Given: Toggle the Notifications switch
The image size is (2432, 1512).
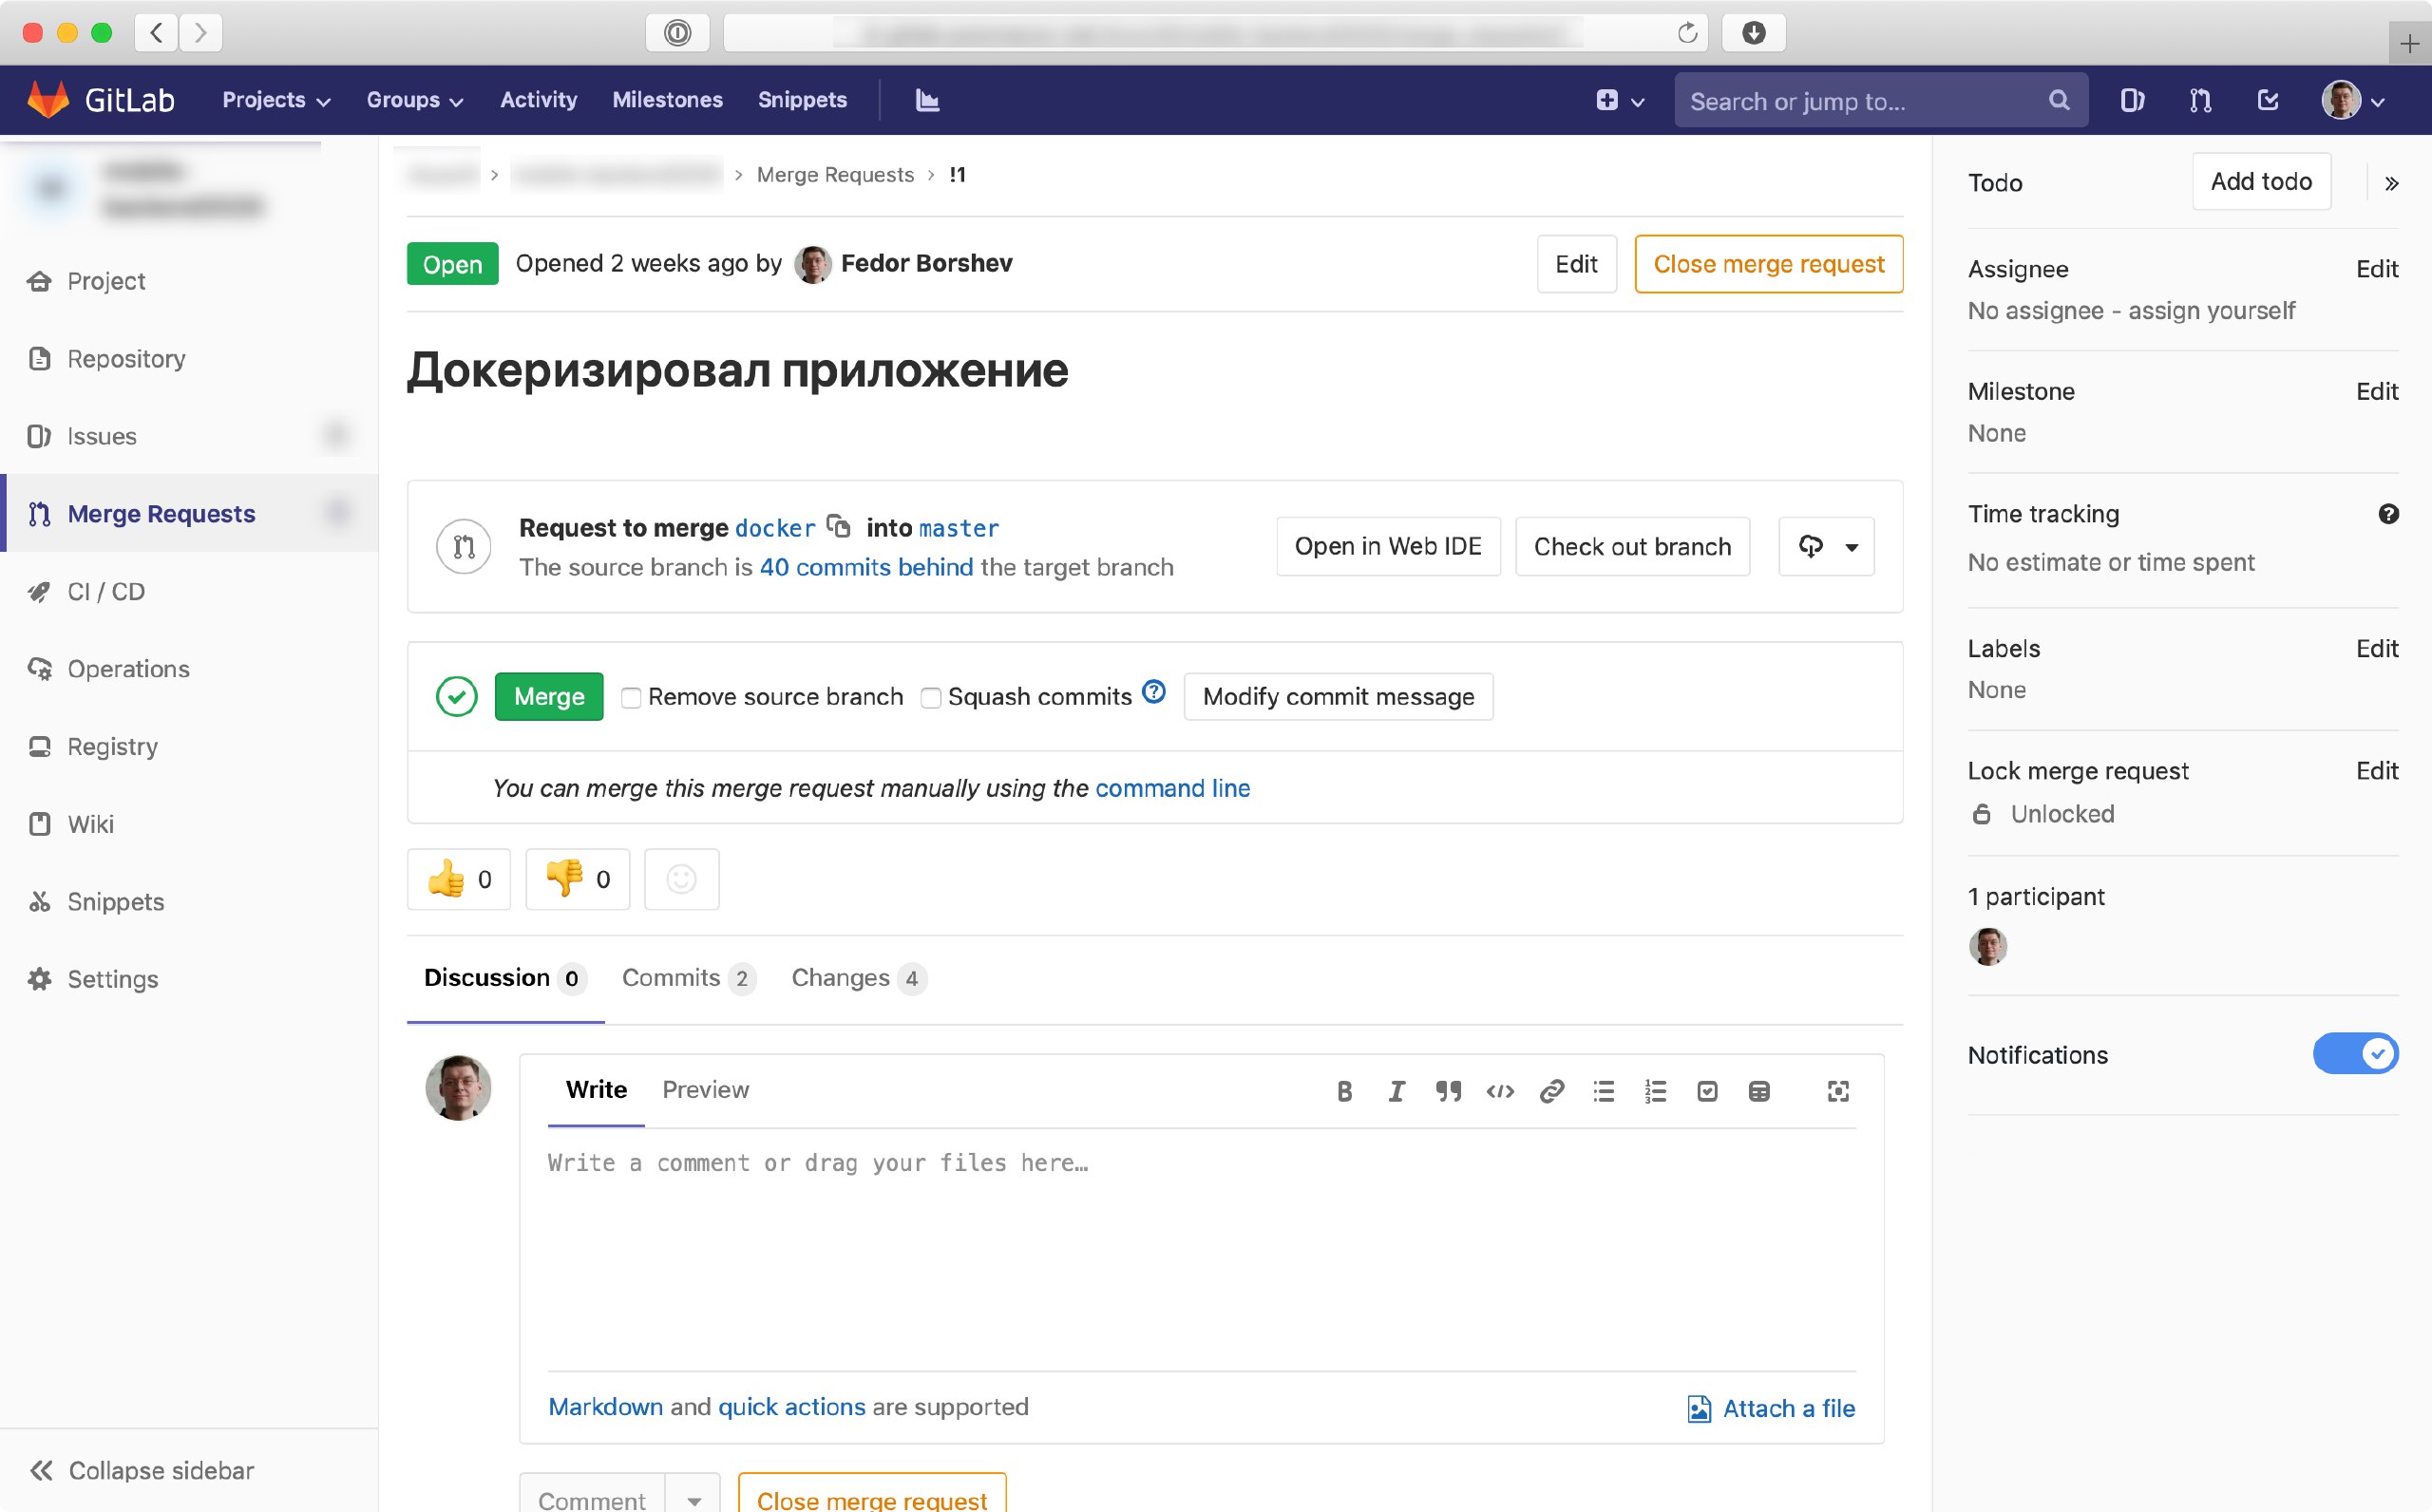Looking at the screenshot, I should point(2356,1054).
